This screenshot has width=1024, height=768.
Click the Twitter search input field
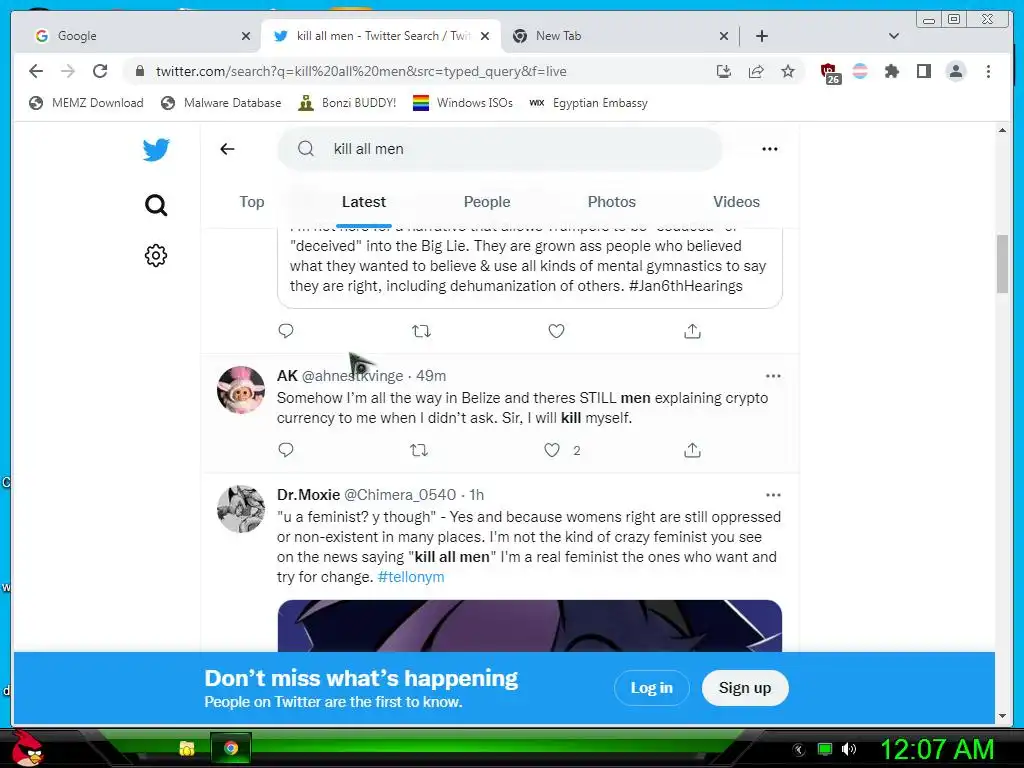click(500, 149)
